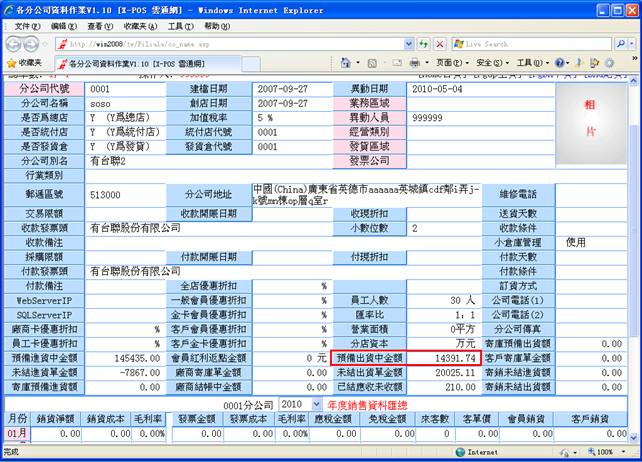Refresh the page using the address bar icon

coord(423,44)
